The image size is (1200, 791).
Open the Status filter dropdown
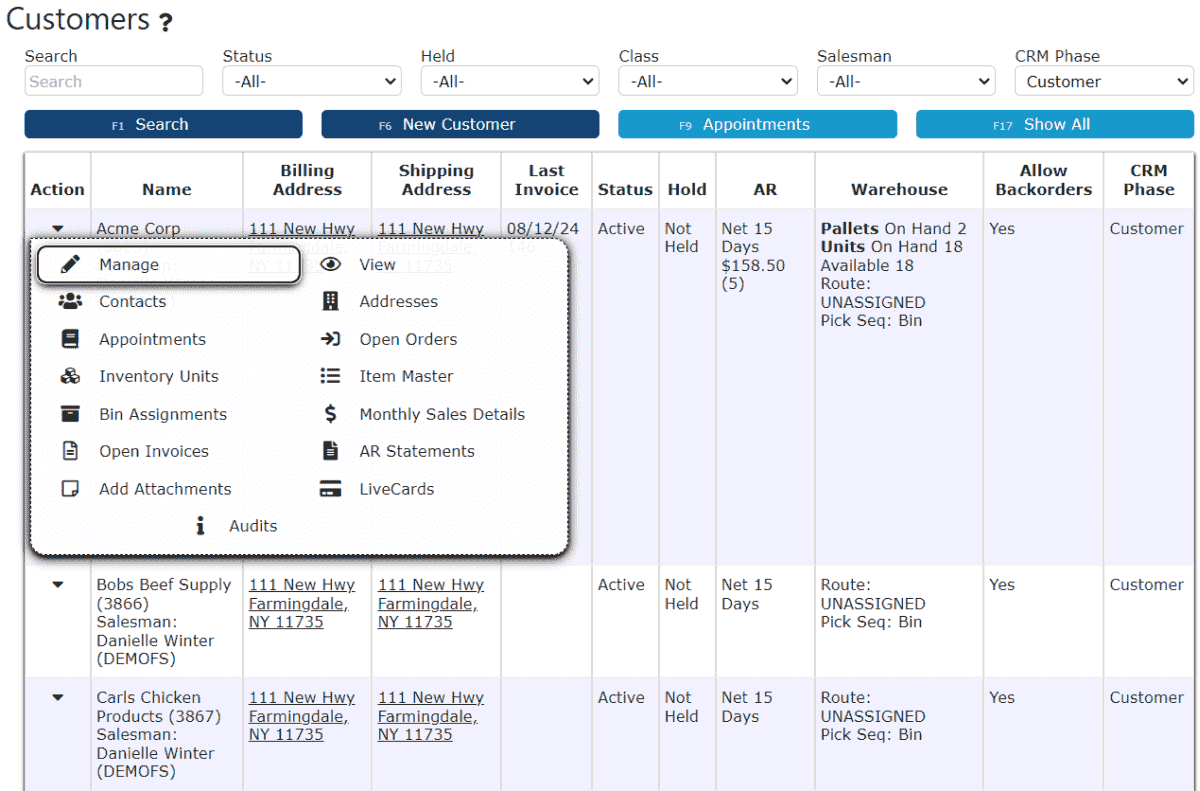tap(312, 82)
